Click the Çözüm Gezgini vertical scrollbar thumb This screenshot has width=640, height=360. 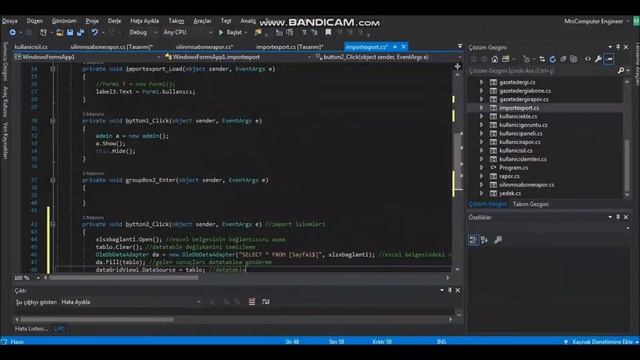[x=627, y=163]
